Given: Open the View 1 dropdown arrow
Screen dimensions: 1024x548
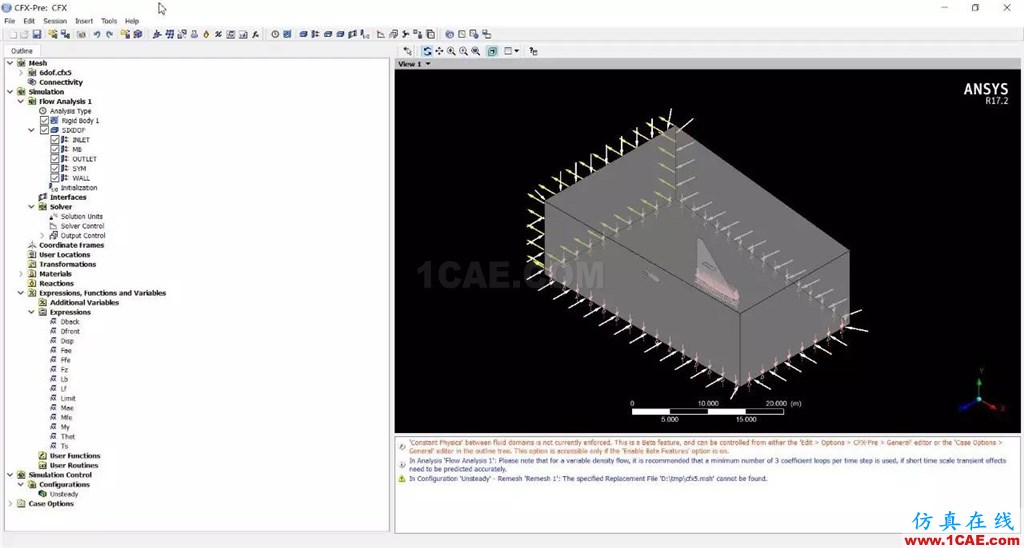Looking at the screenshot, I should click(428, 64).
